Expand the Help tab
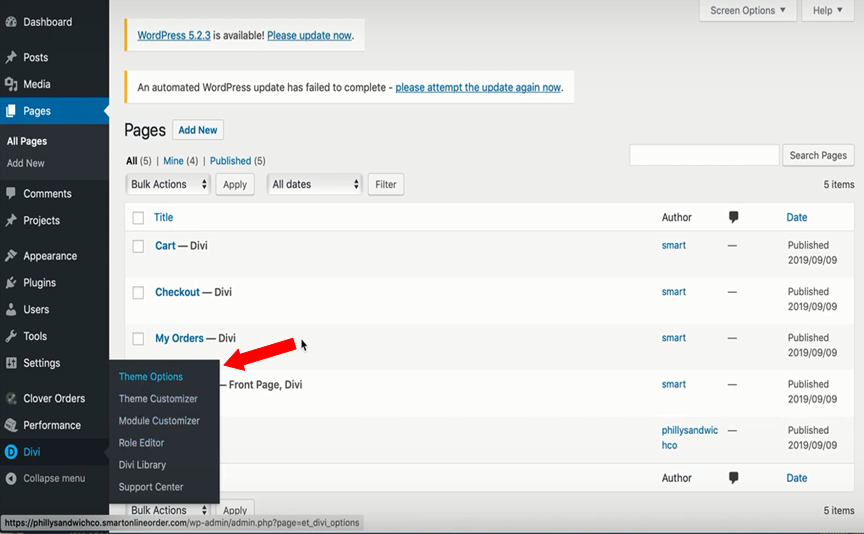 [x=828, y=10]
